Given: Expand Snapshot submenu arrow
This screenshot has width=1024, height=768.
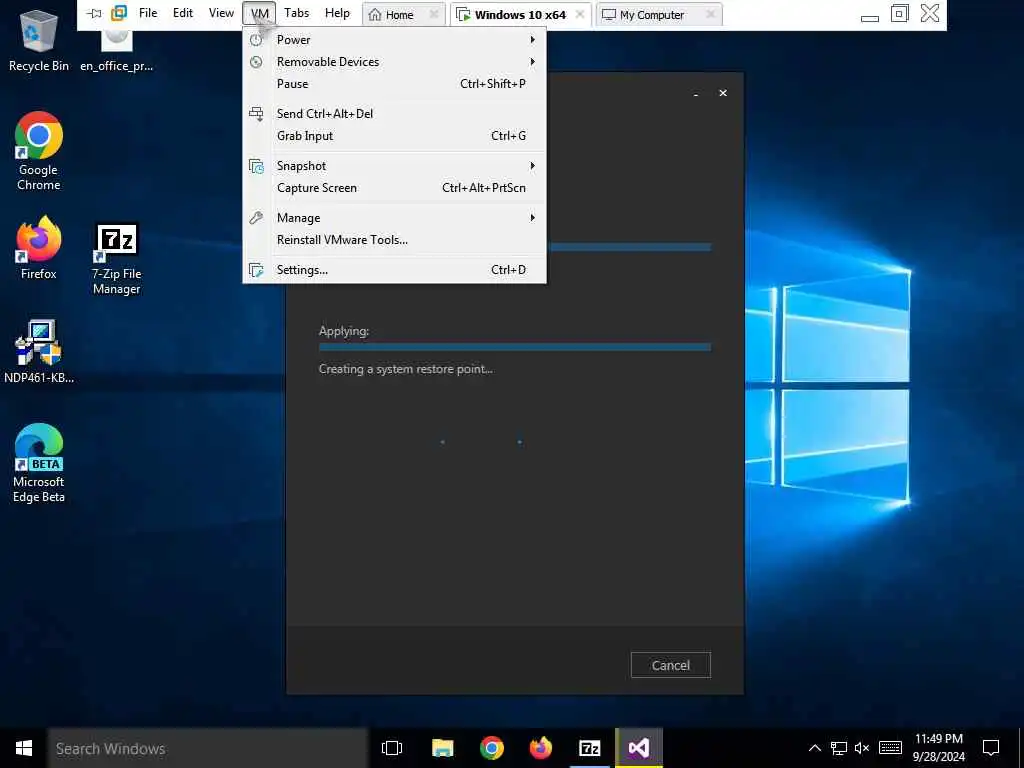Looking at the screenshot, I should coord(533,166).
